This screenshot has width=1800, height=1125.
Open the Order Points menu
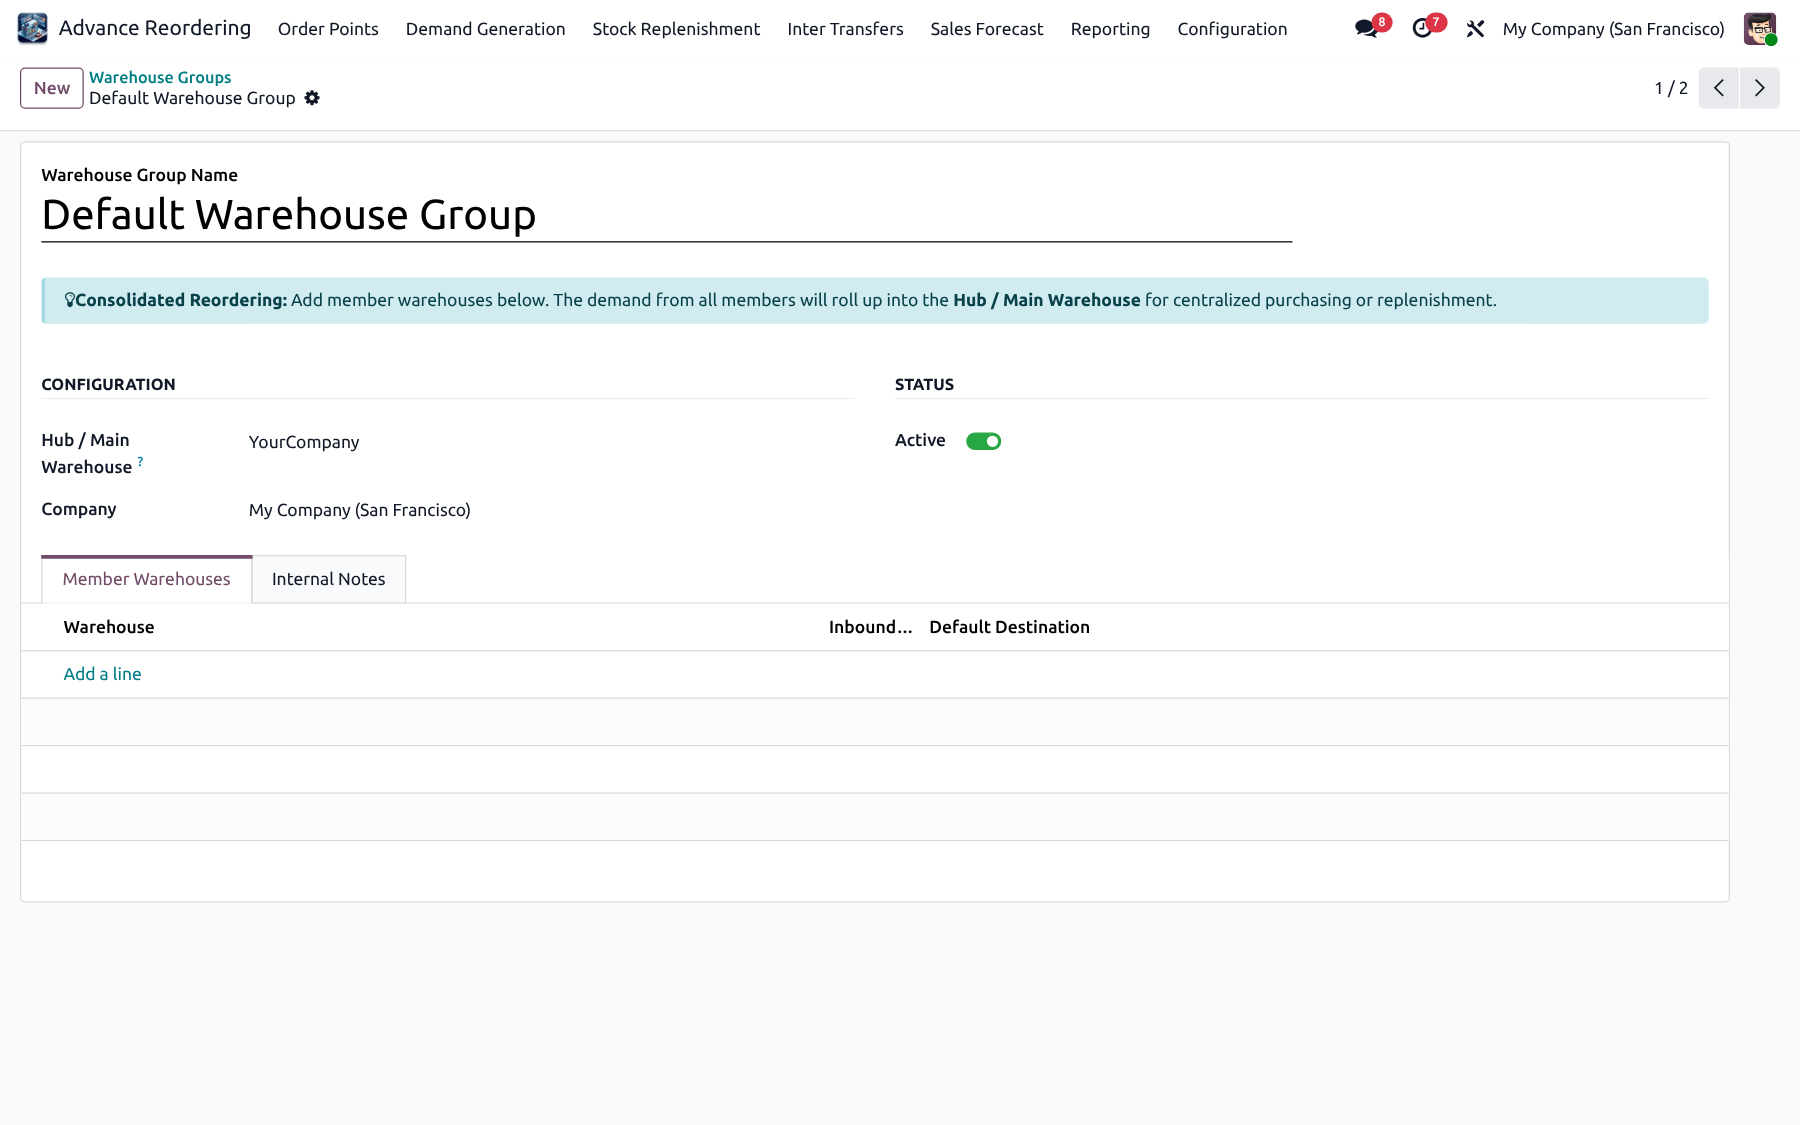point(328,29)
